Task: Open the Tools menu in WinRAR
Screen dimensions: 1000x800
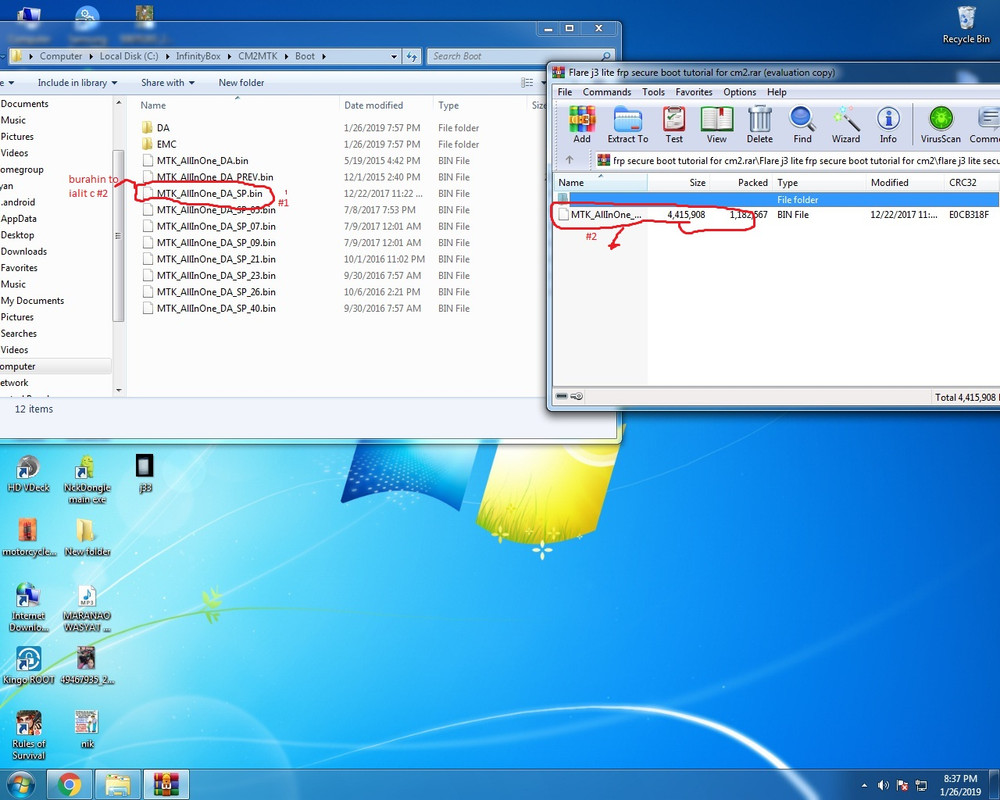Action: click(653, 92)
